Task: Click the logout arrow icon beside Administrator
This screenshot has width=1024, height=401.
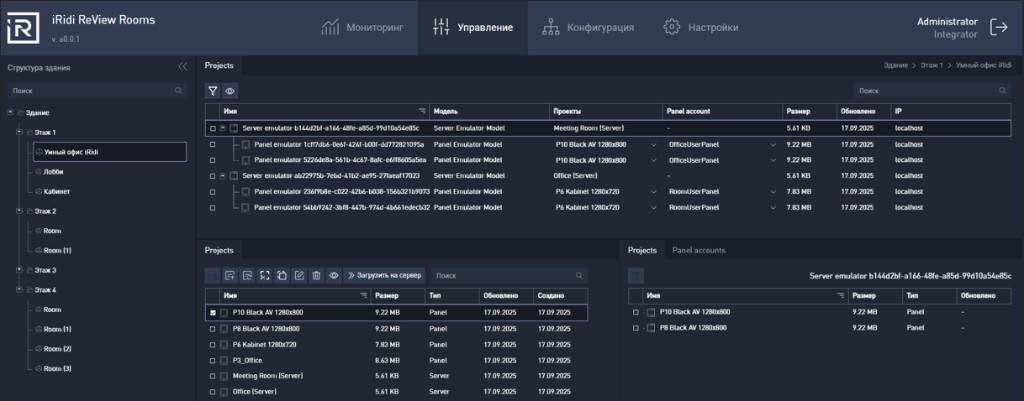Action: click(x=999, y=27)
